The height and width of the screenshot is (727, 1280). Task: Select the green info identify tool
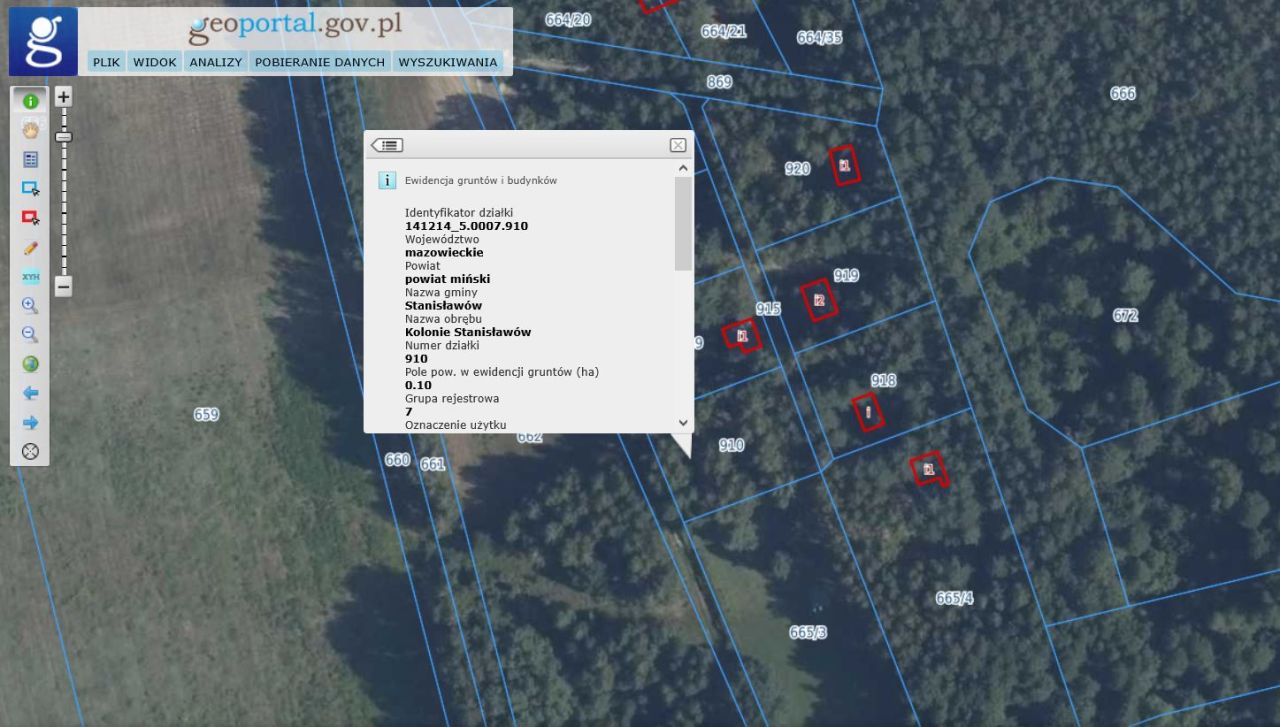30,101
